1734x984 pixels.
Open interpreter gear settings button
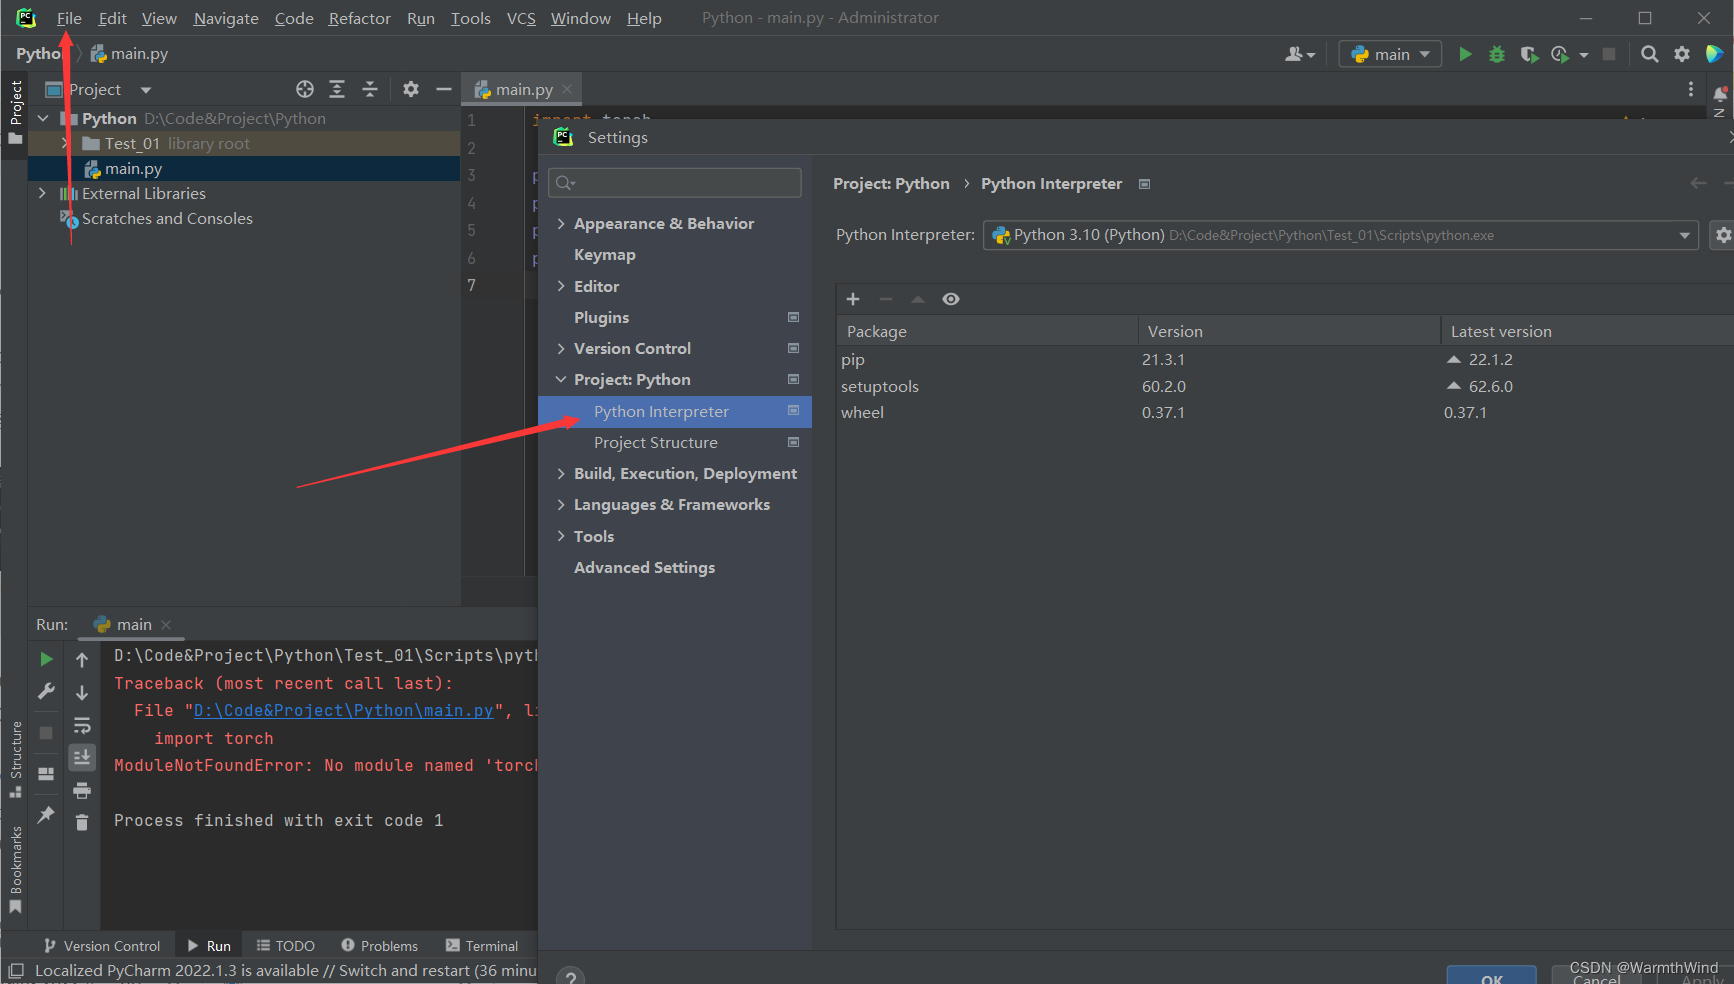tap(1722, 235)
